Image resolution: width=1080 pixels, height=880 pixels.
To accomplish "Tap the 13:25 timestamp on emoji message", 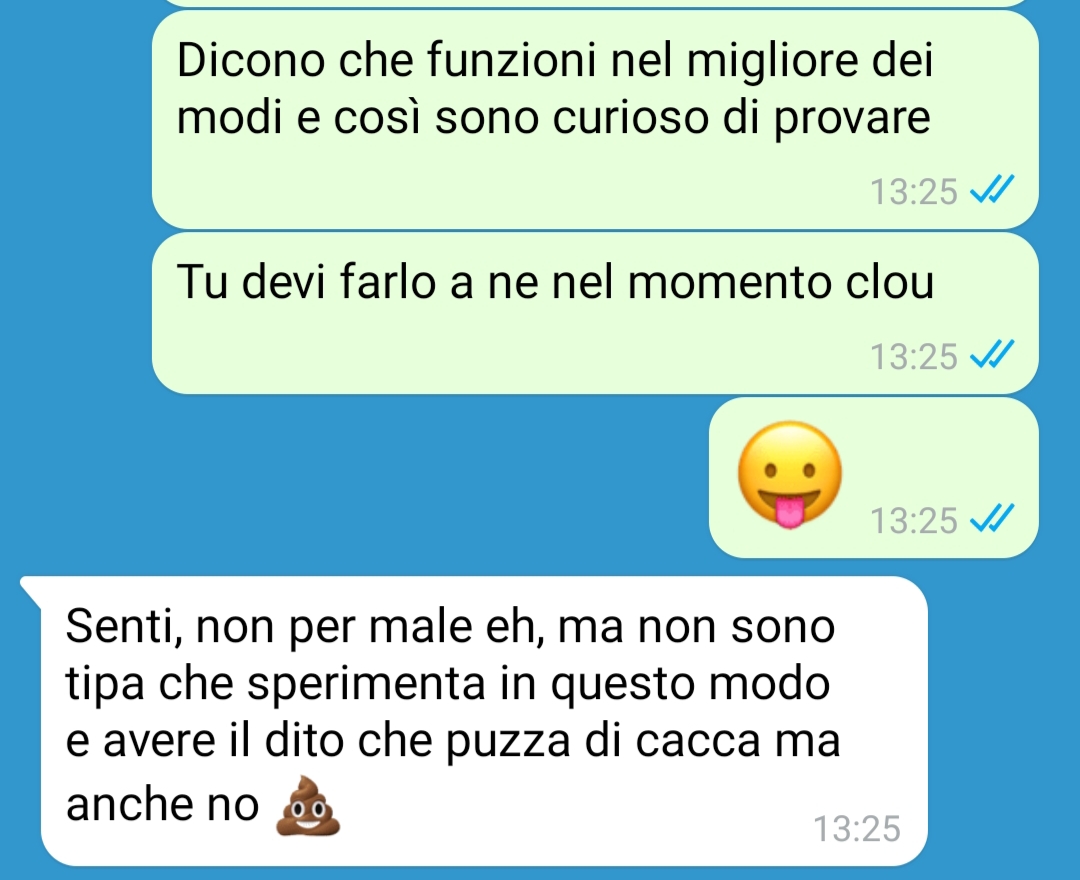I will click(913, 521).
